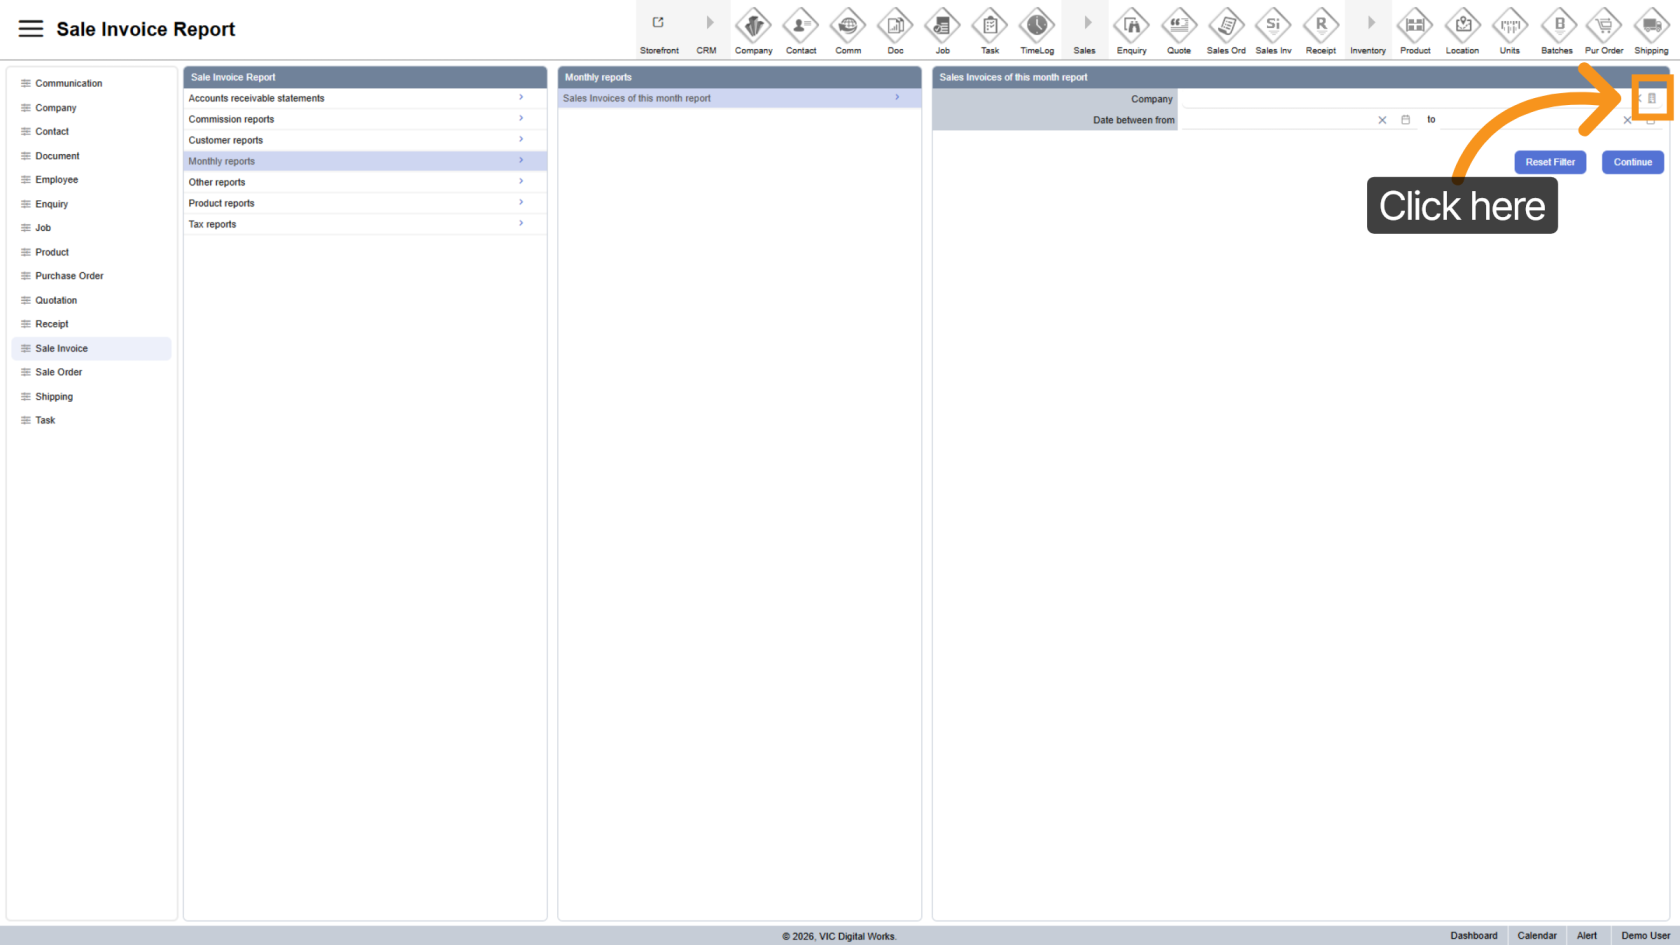Select Sales Invoices of this month report
Screen dimensions: 1680x945
coord(738,98)
